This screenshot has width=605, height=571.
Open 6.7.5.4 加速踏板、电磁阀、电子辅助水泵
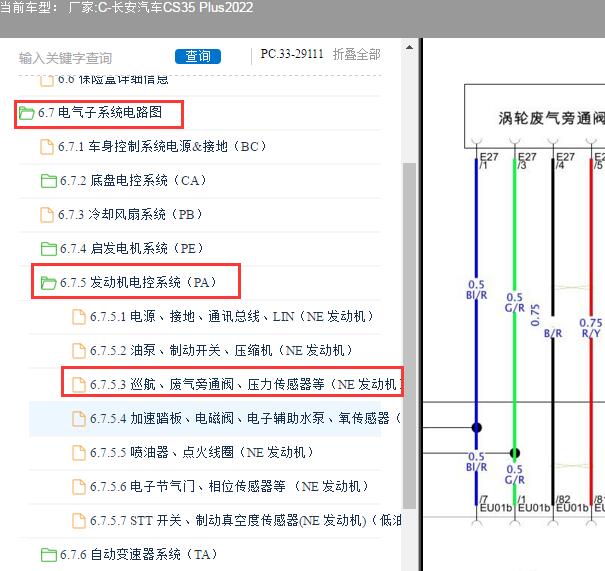coord(245,418)
